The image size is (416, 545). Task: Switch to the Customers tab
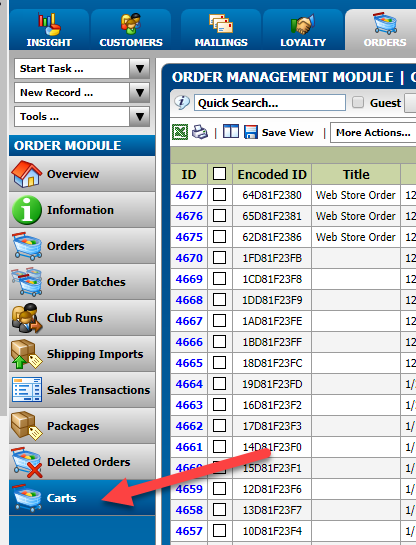pos(131,30)
